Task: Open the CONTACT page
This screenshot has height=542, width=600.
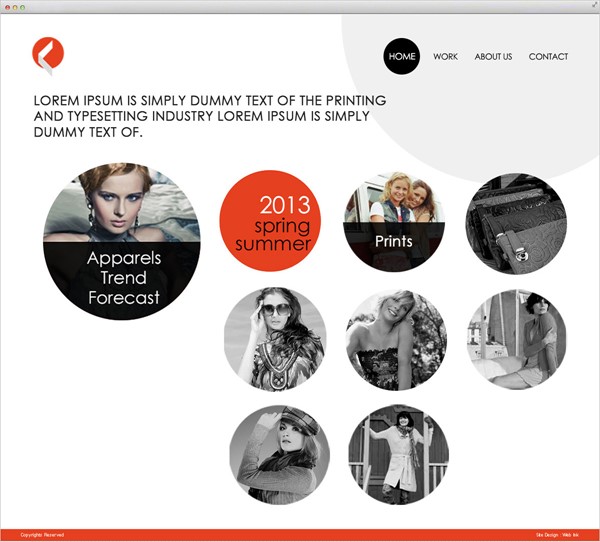Action: coord(548,57)
